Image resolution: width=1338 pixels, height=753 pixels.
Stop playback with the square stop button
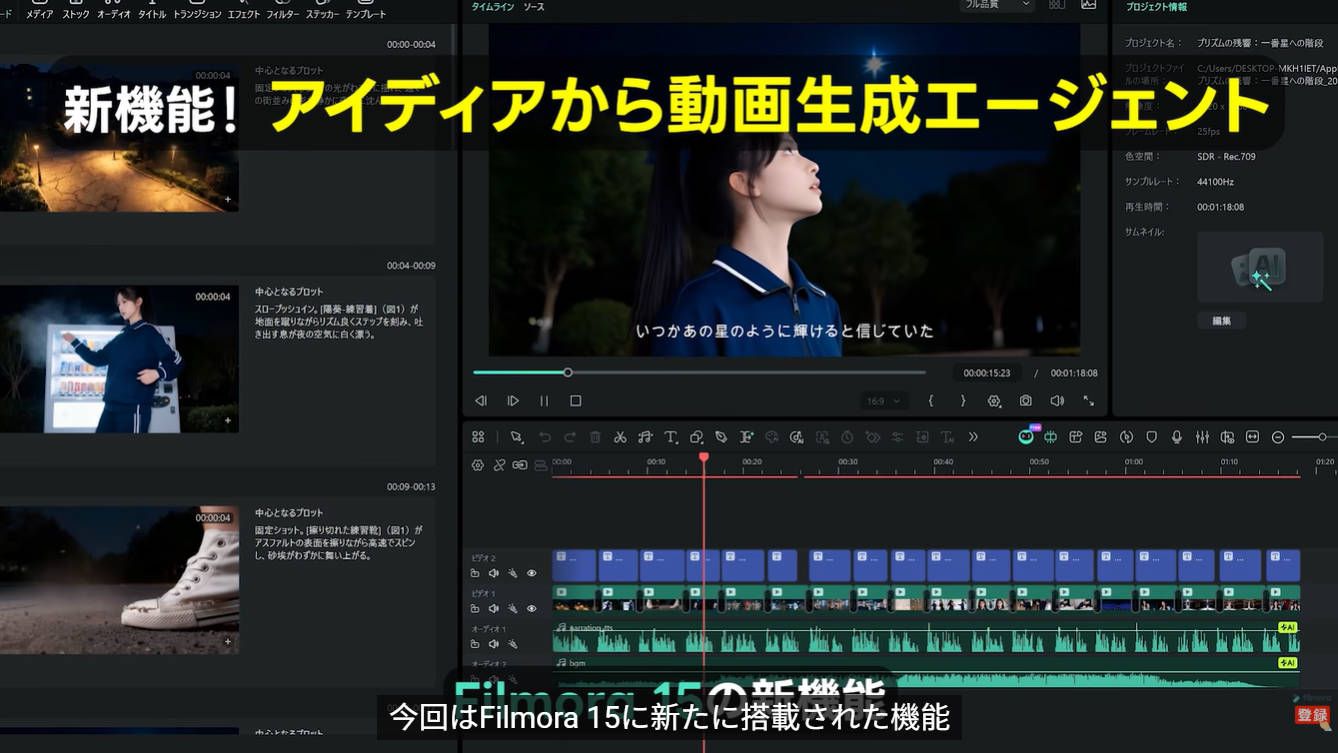575,401
